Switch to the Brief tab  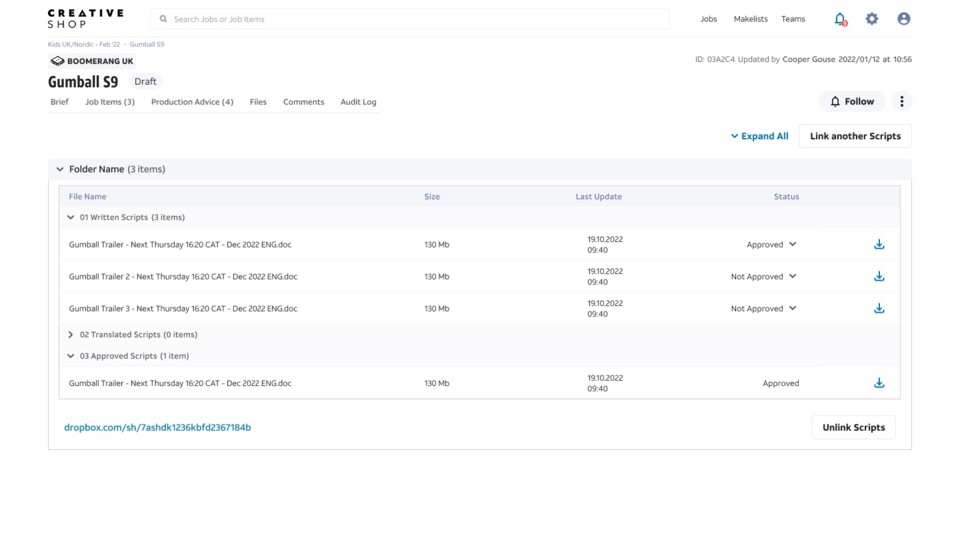click(x=59, y=102)
